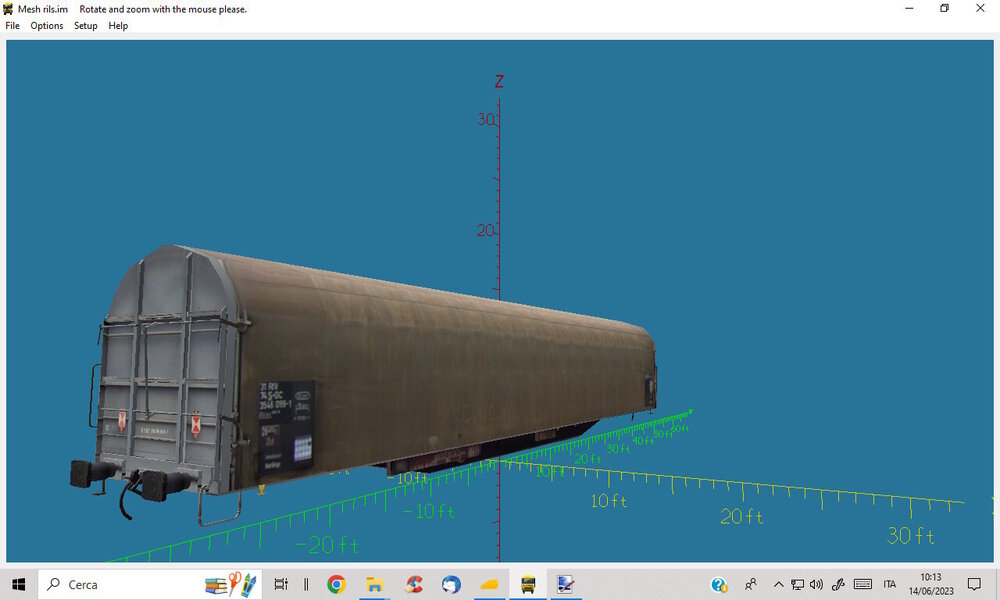Open the File menu
The image size is (1000, 600).
click(x=13, y=26)
